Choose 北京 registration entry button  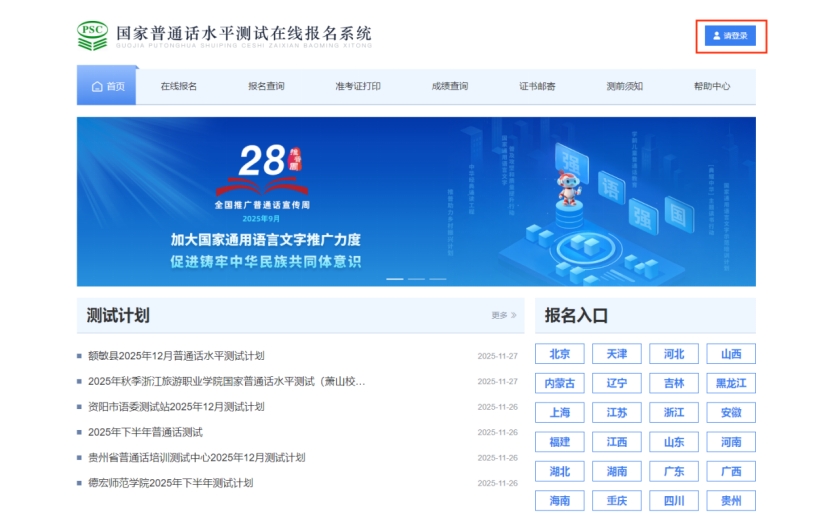tap(560, 354)
